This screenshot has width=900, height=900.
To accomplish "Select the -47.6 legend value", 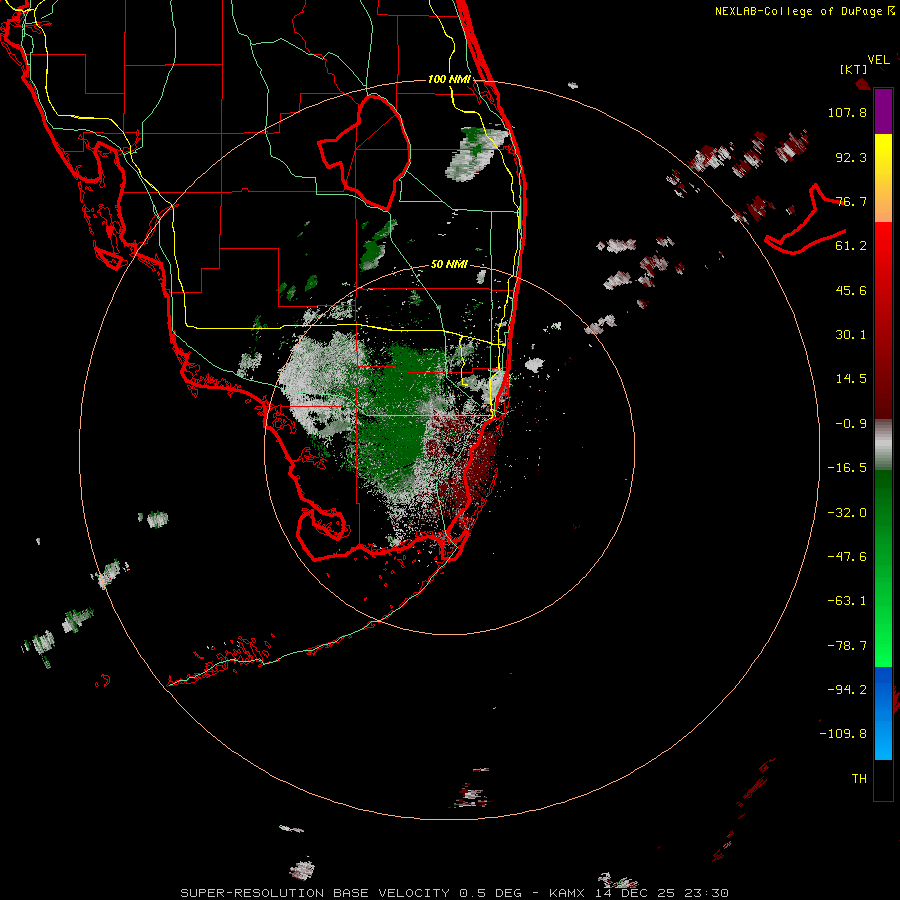I will tap(847, 557).
